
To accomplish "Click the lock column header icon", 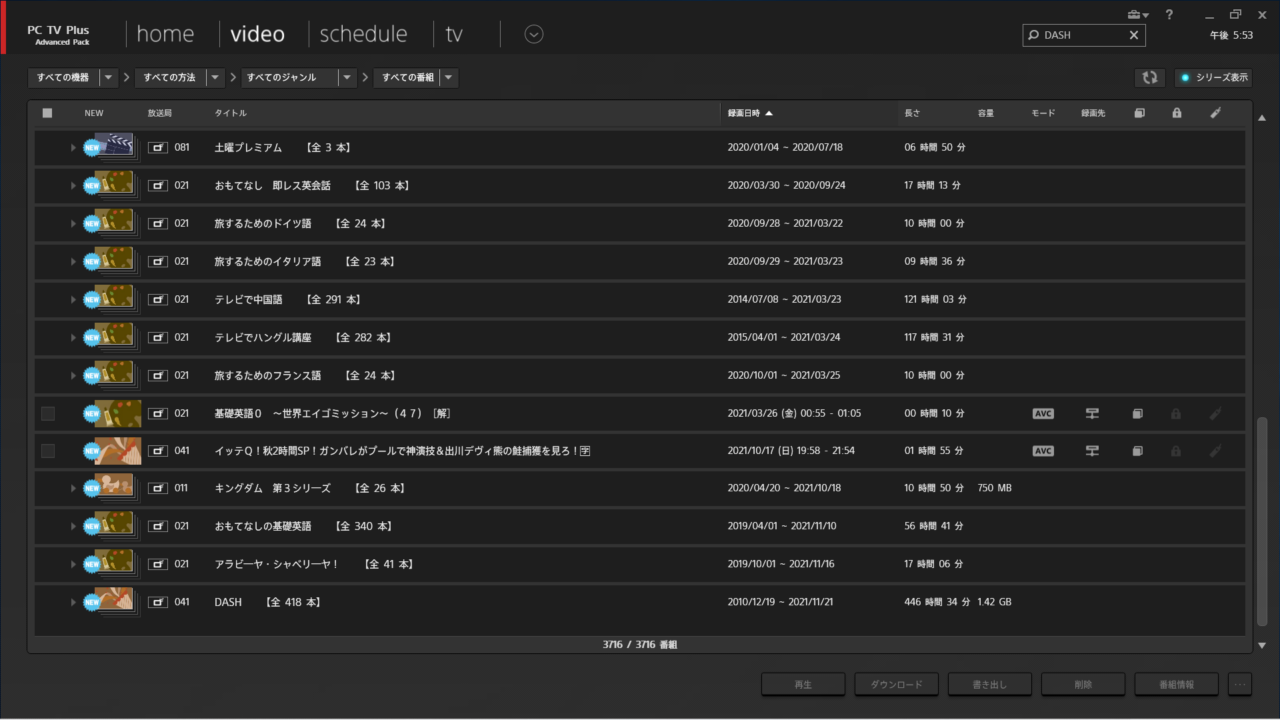I will coord(1176,113).
